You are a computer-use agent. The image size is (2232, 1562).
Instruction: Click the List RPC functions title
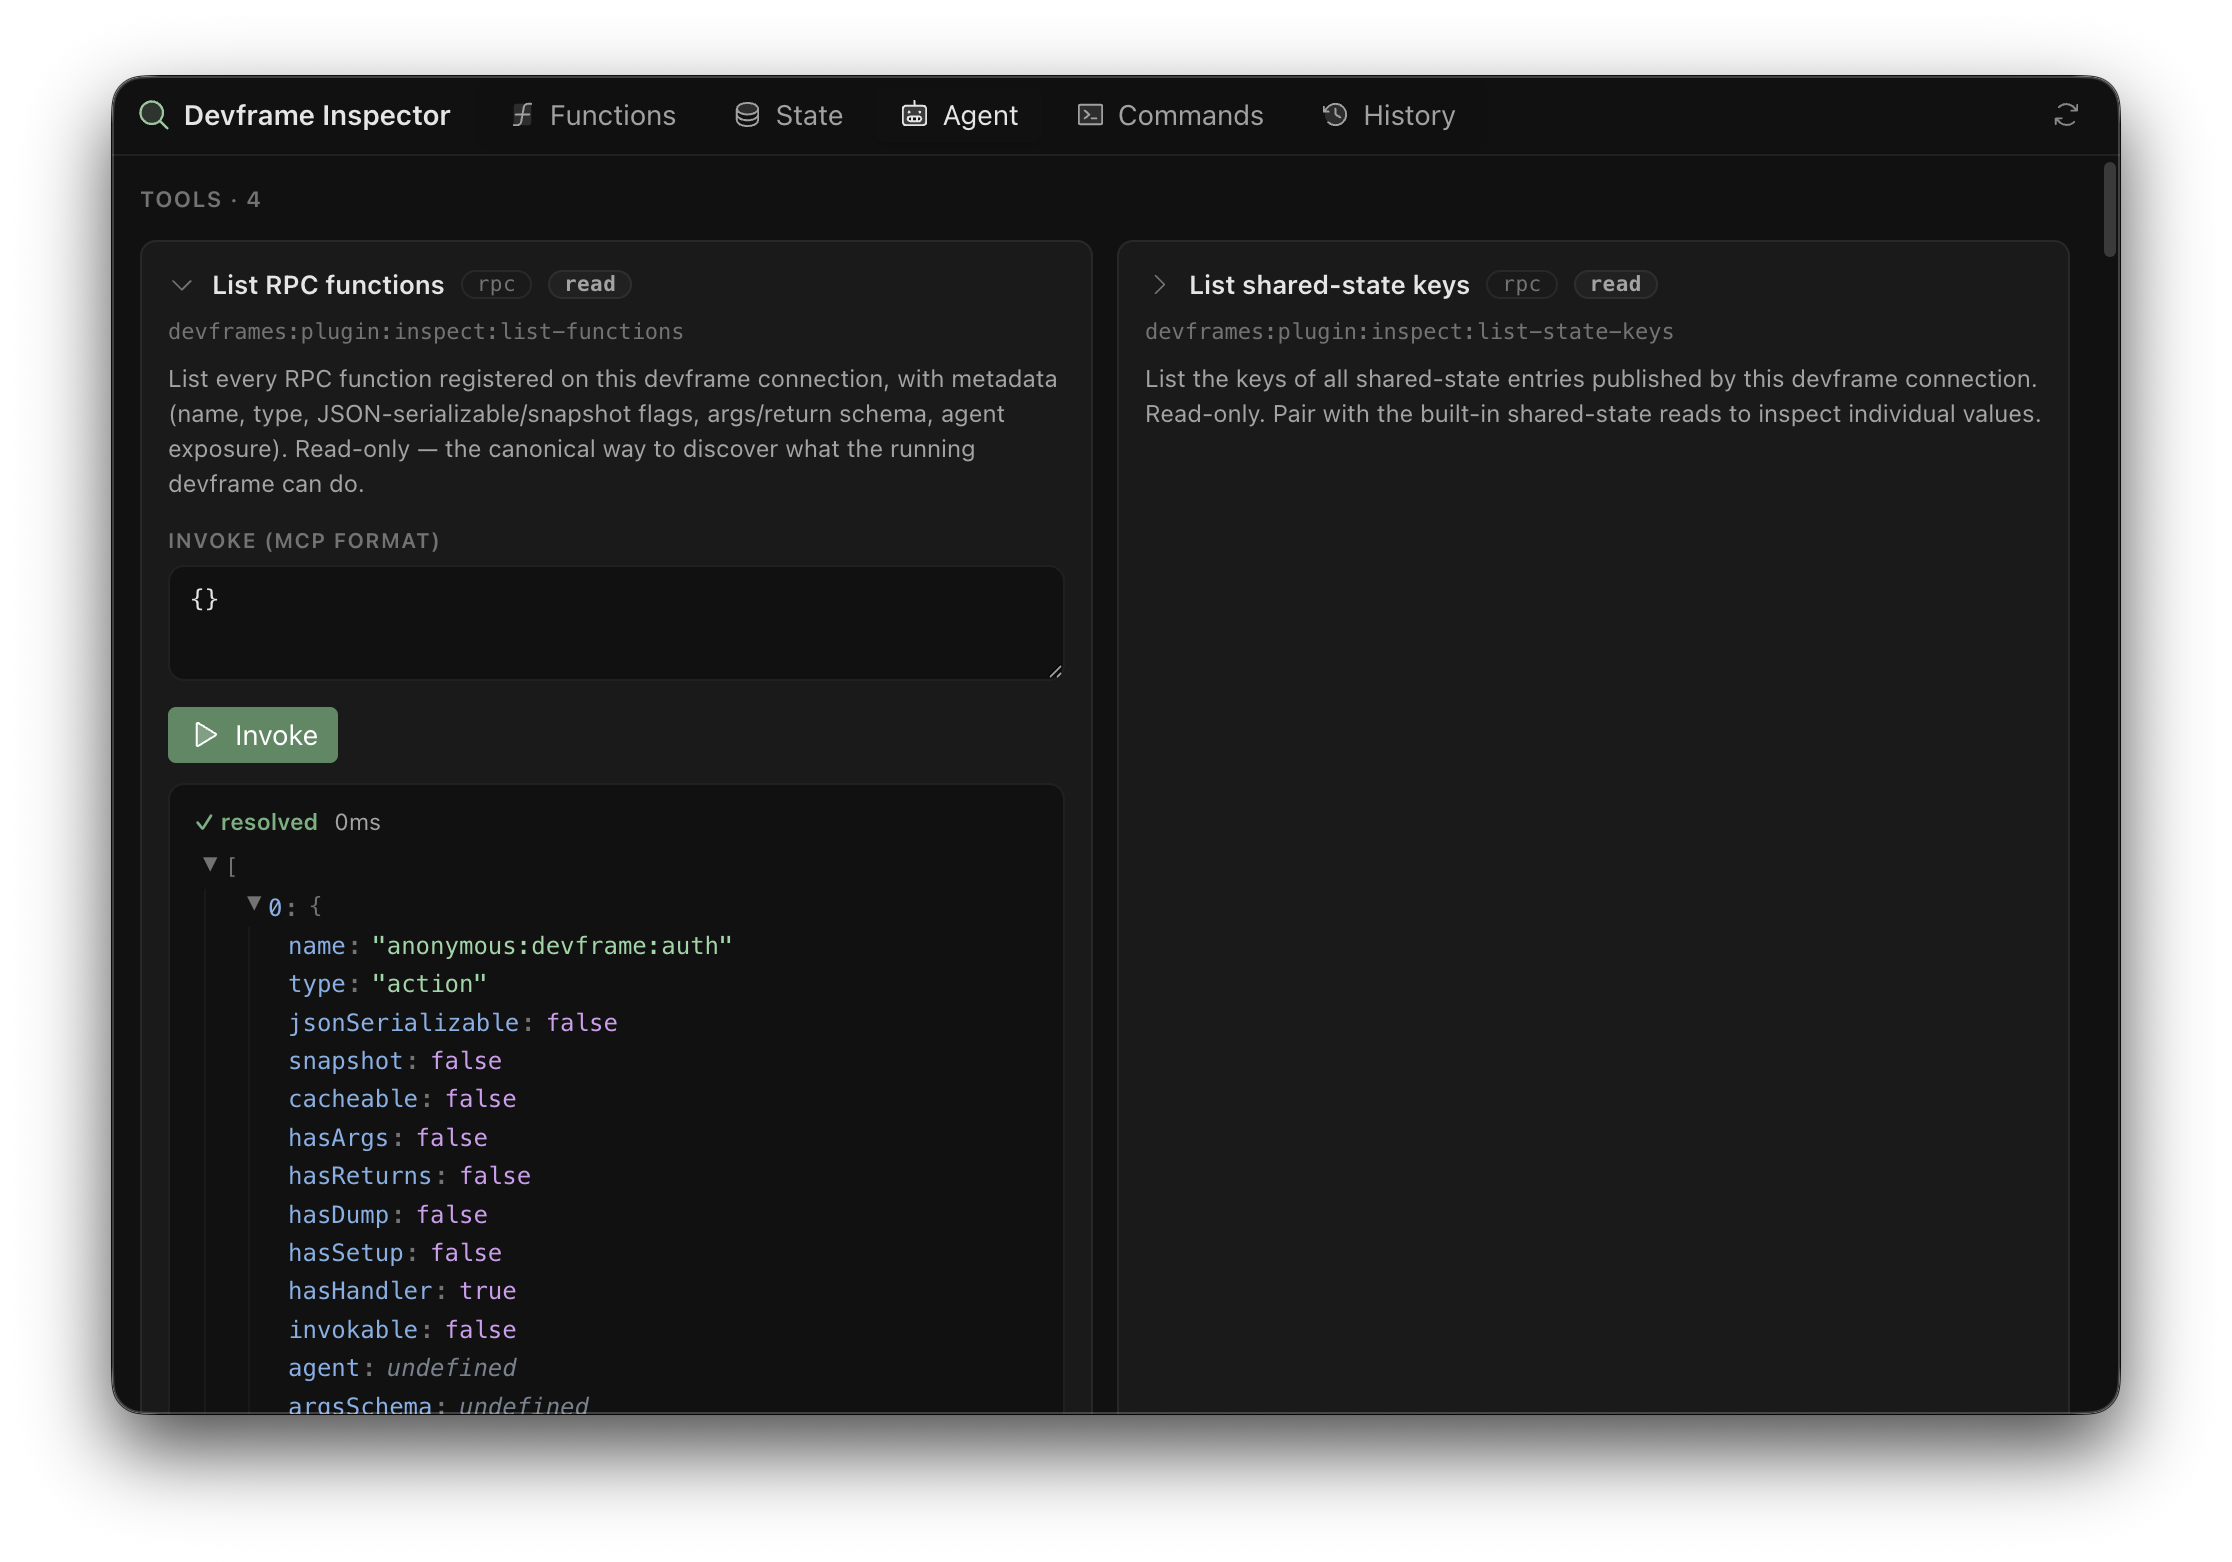pos(328,285)
